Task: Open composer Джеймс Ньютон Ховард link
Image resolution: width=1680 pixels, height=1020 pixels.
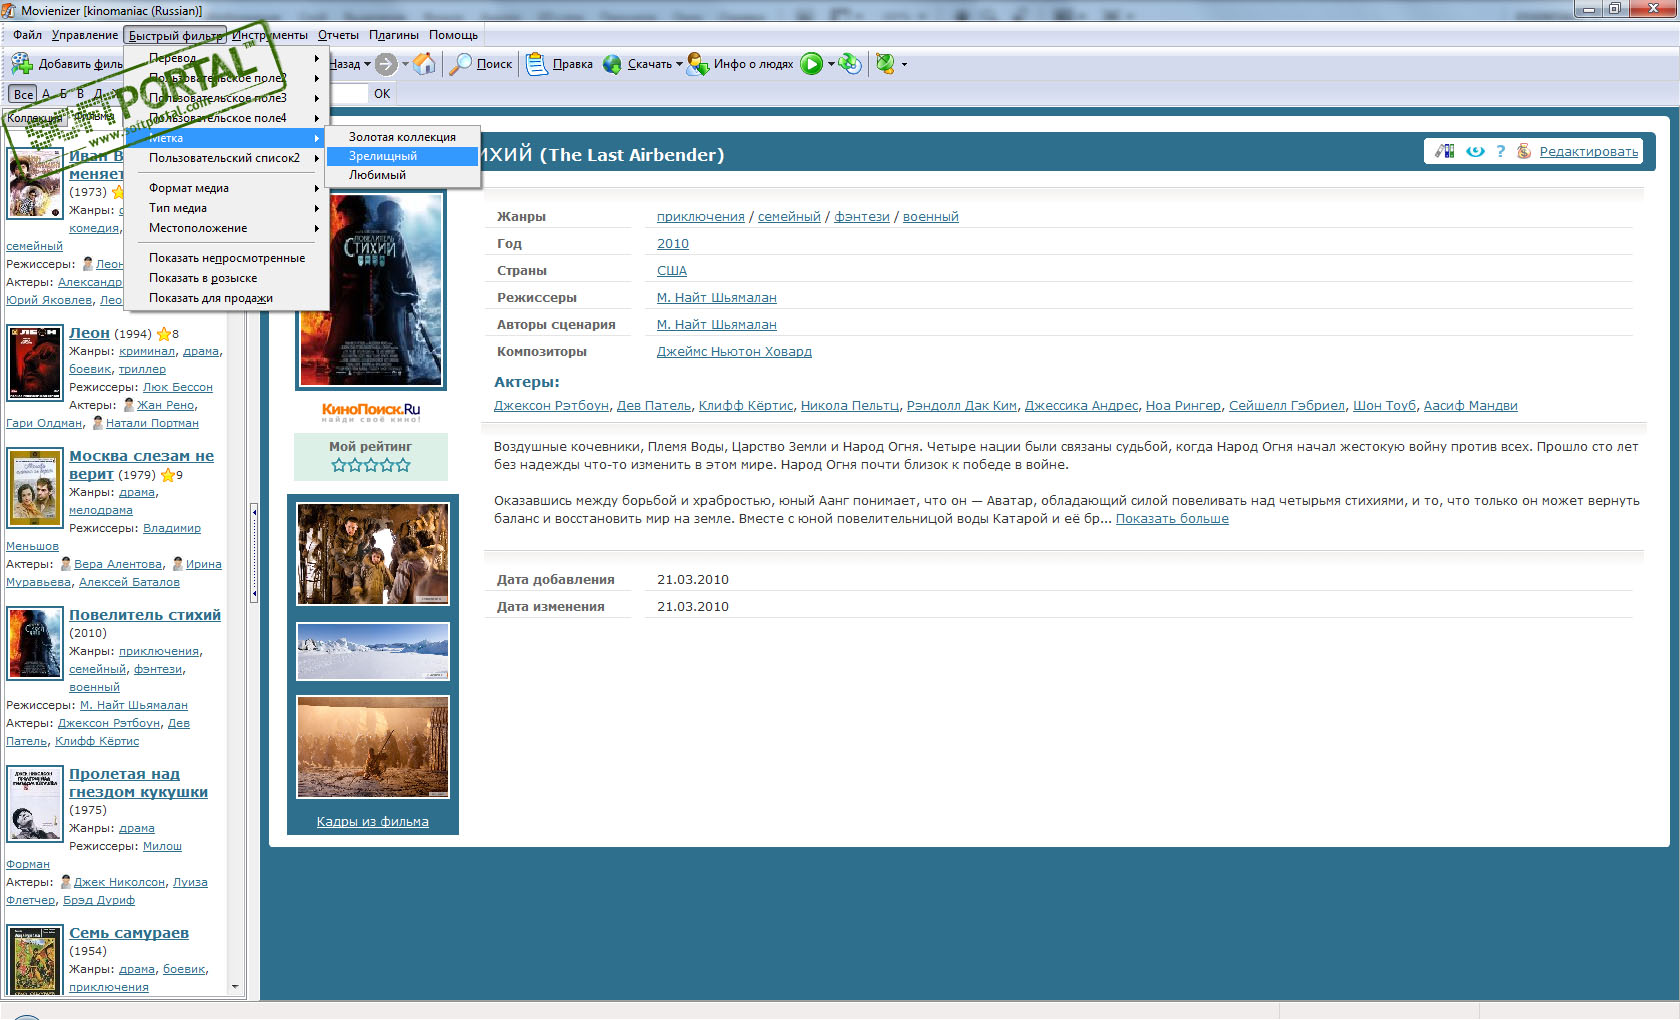Action: coord(734,352)
